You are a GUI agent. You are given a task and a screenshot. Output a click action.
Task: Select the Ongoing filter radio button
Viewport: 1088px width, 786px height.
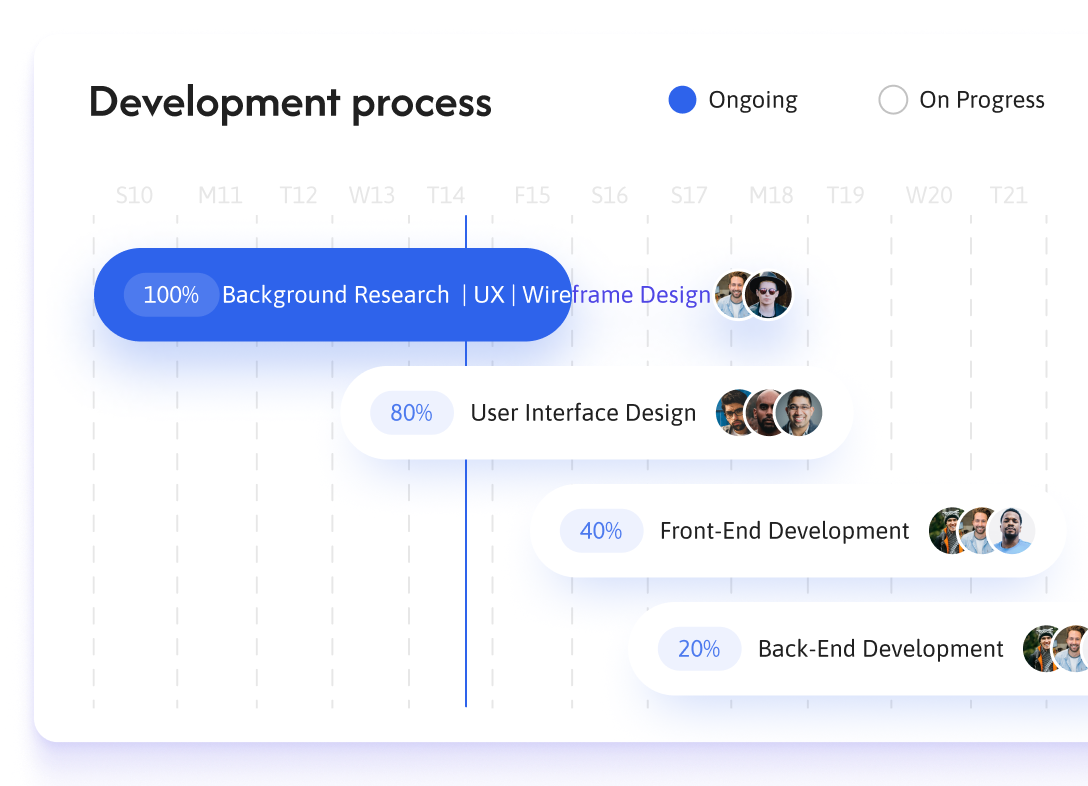pyautogui.click(x=682, y=100)
